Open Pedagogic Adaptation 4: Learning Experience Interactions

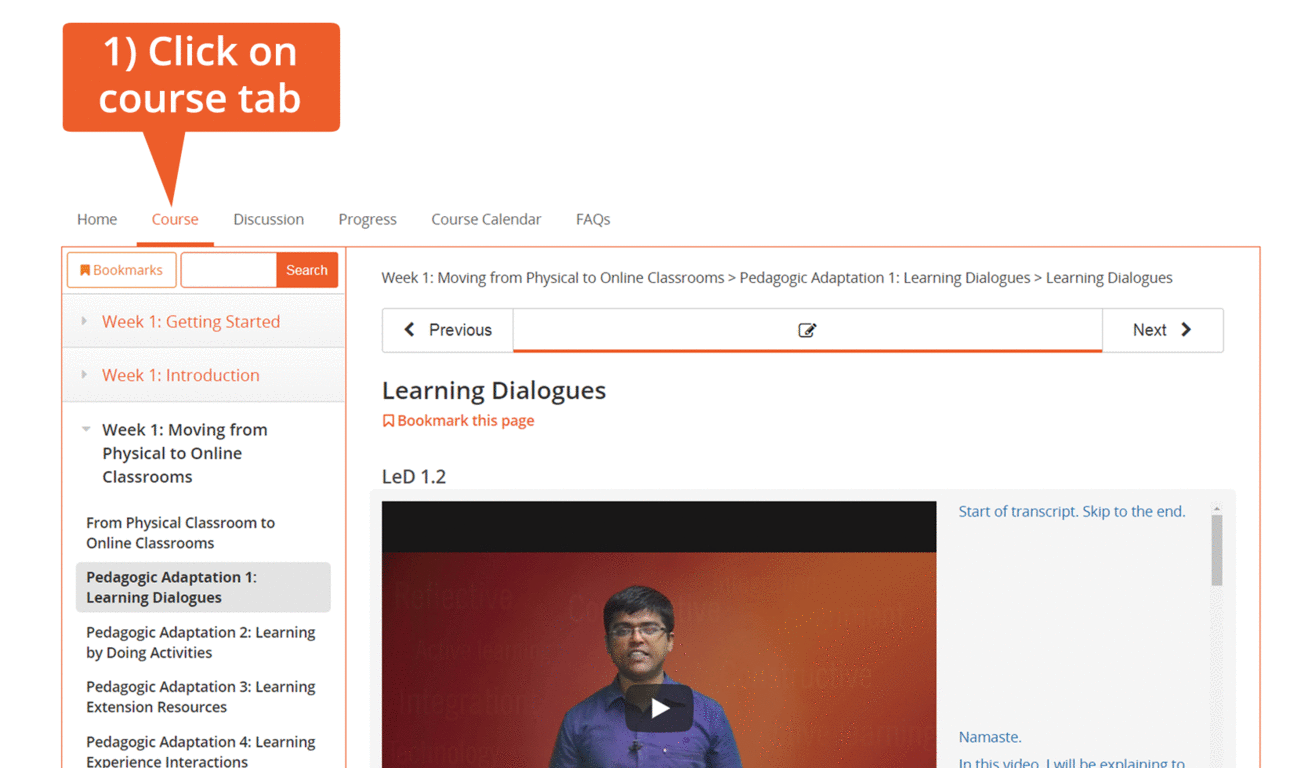(203, 751)
